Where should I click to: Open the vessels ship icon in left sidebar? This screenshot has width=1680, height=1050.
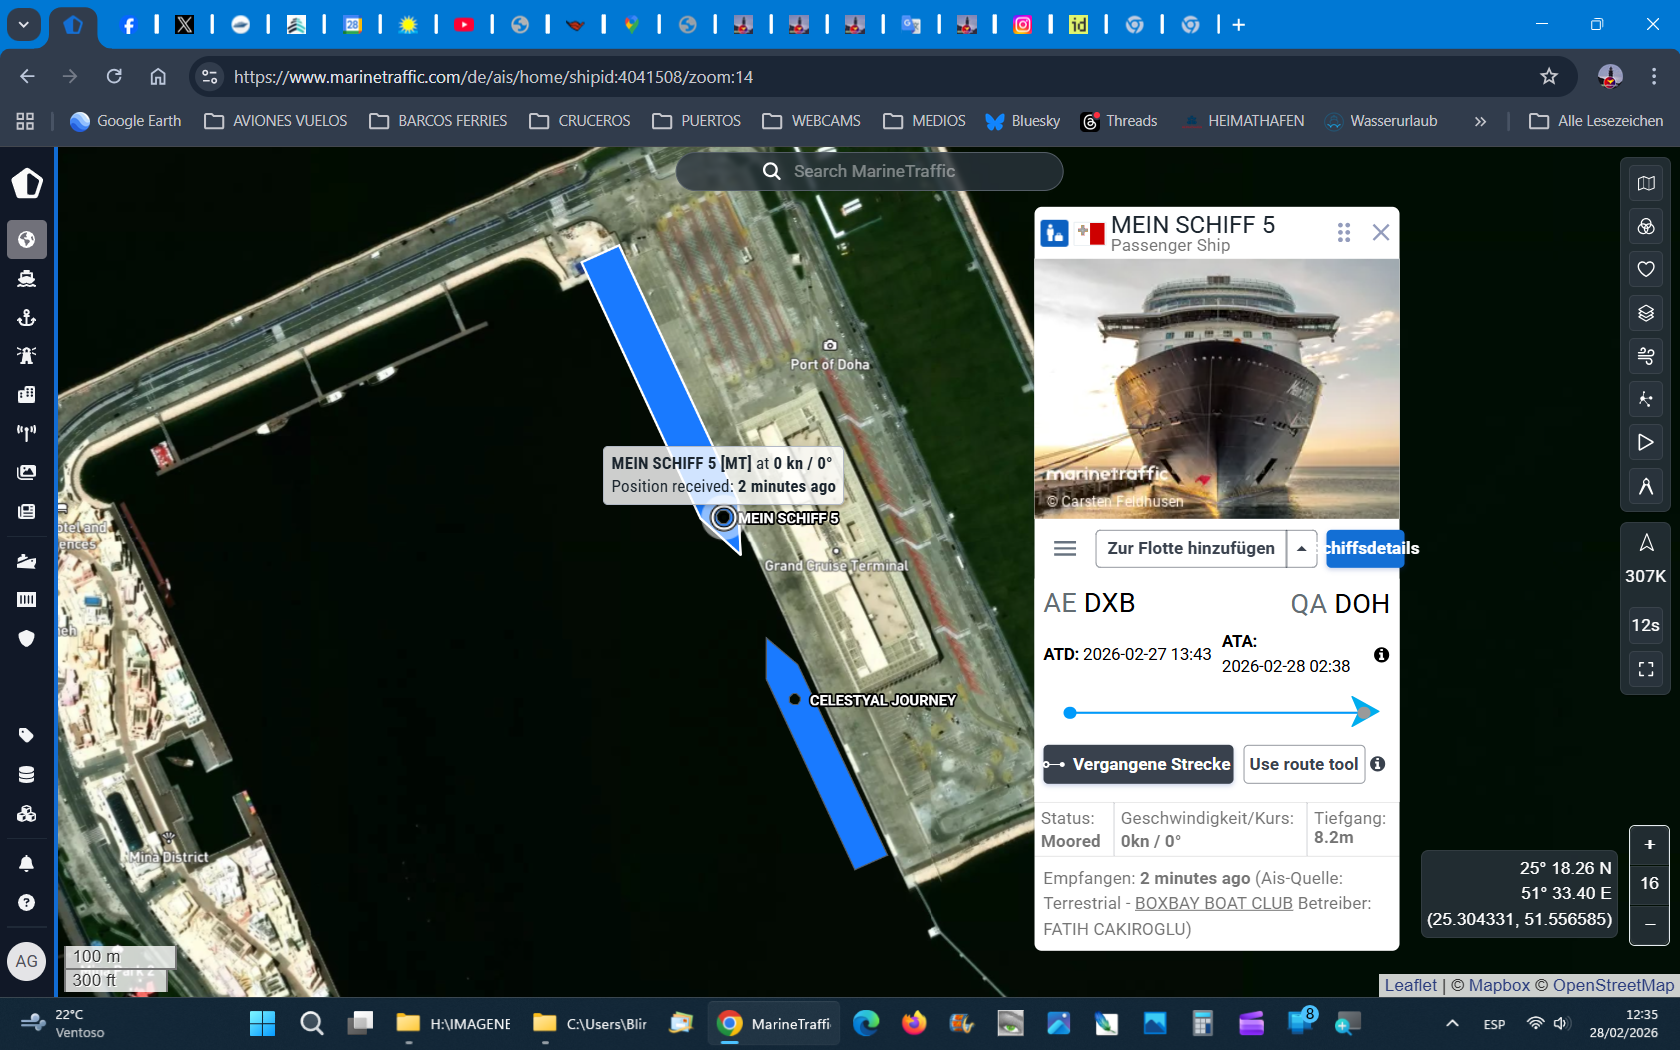click(x=27, y=279)
